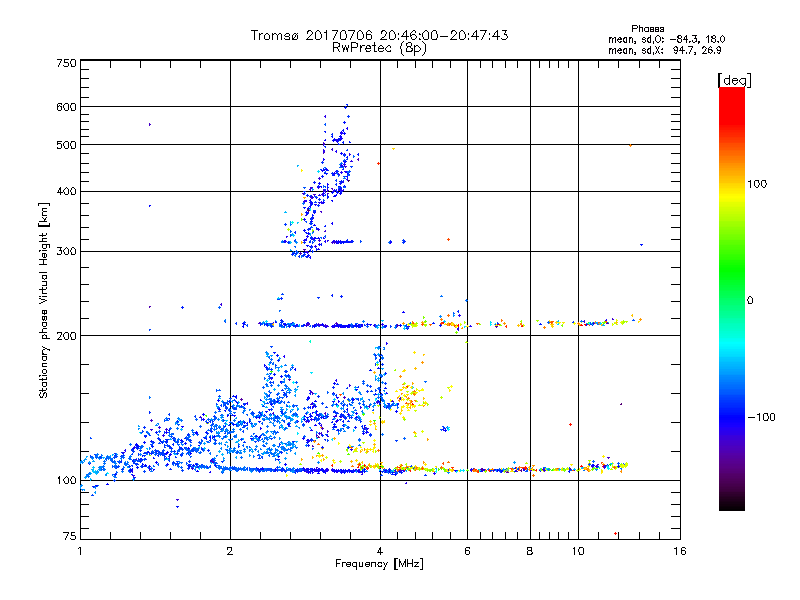
Task: Click the y-axis tick label '75'
Action: click(x=70, y=536)
